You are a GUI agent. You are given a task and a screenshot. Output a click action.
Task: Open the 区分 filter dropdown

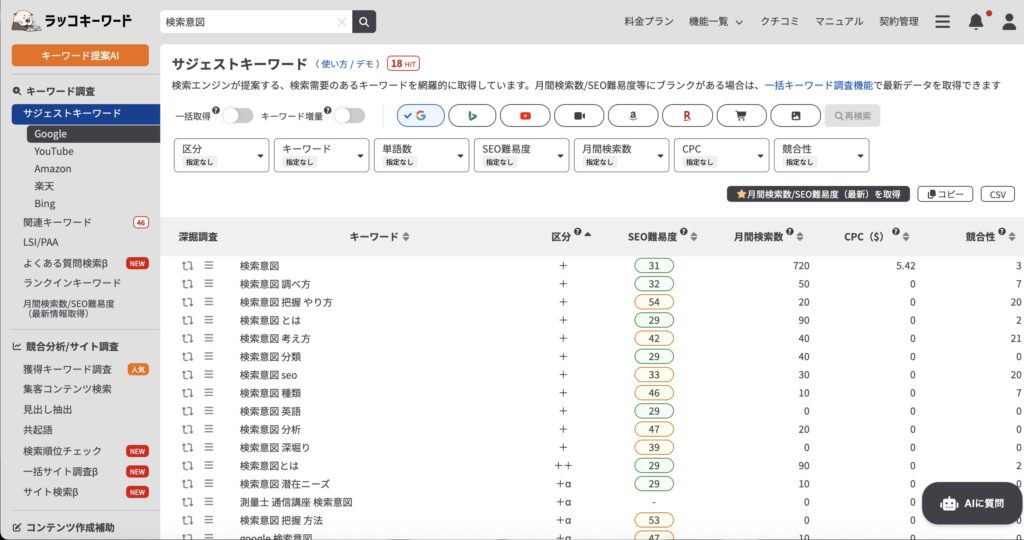[x=221, y=155]
